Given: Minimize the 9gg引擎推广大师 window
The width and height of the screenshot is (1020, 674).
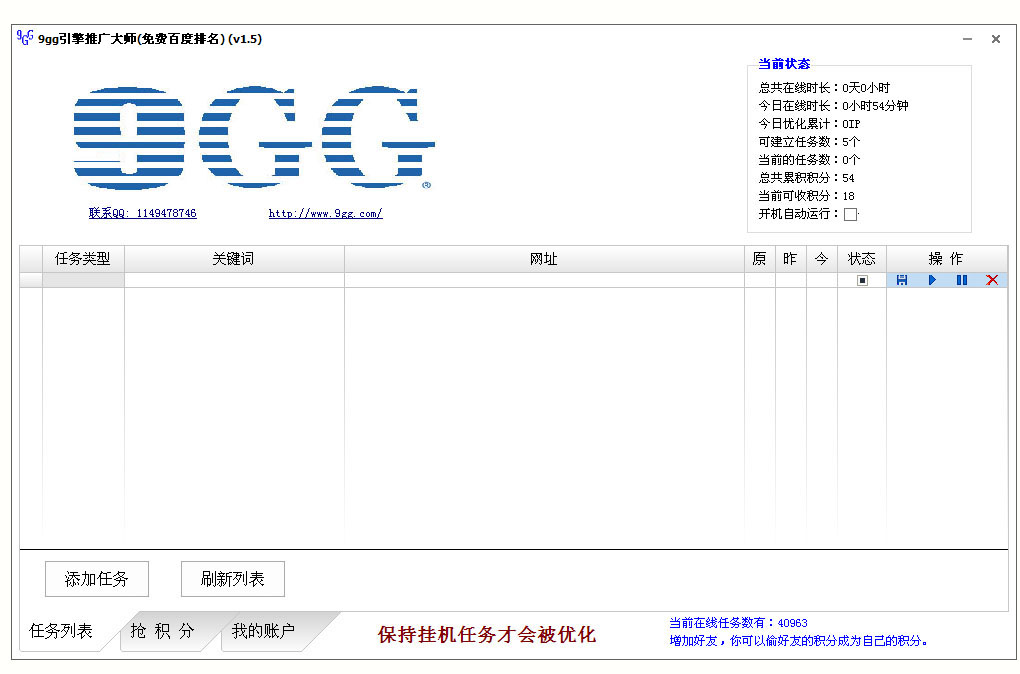Looking at the screenshot, I should pos(967,39).
